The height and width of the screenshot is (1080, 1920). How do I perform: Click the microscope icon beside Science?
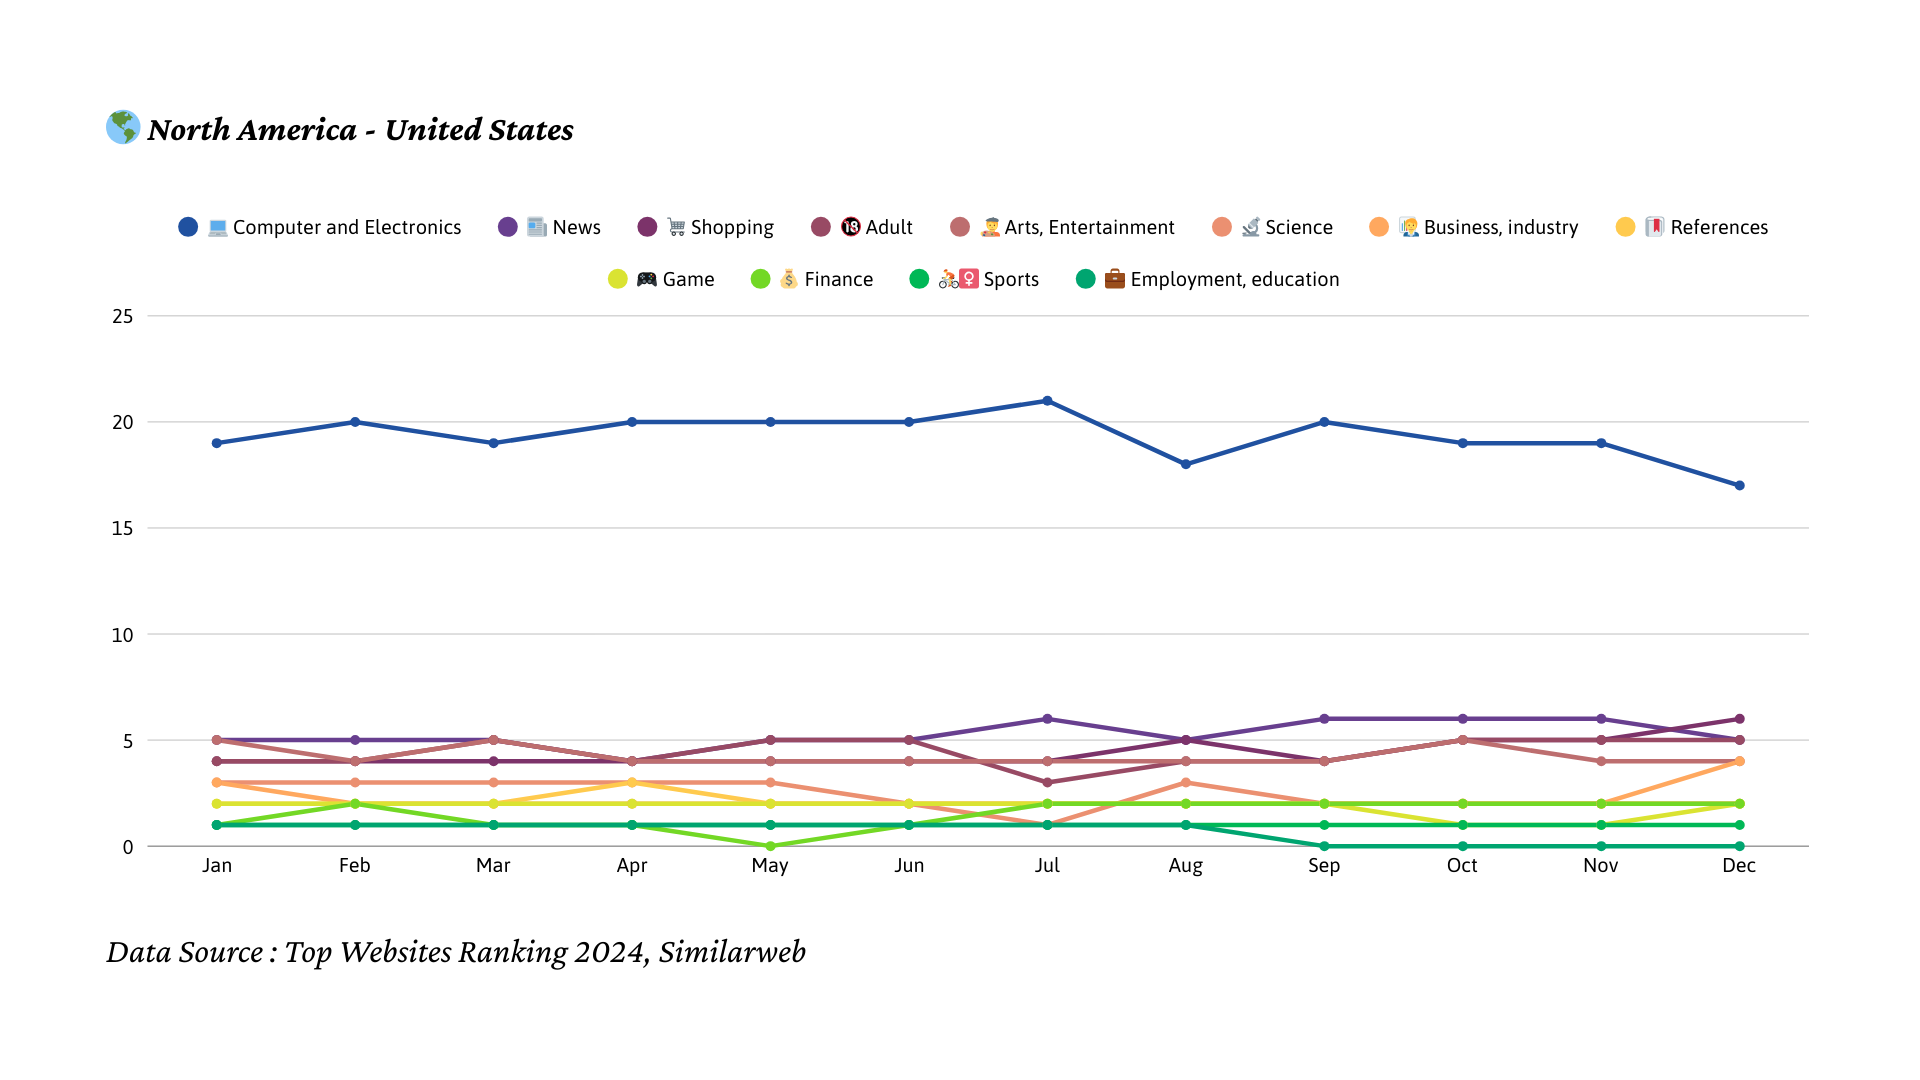point(1251,228)
